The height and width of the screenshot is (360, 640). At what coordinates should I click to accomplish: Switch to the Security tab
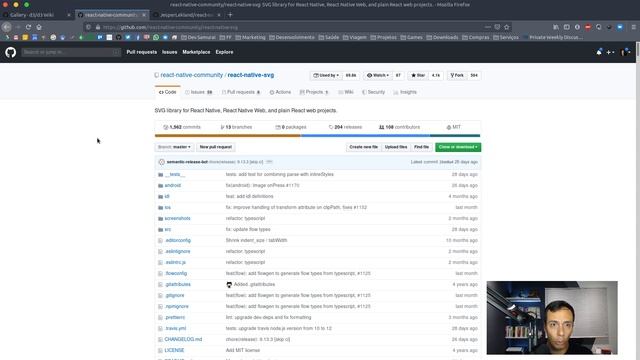(373, 92)
